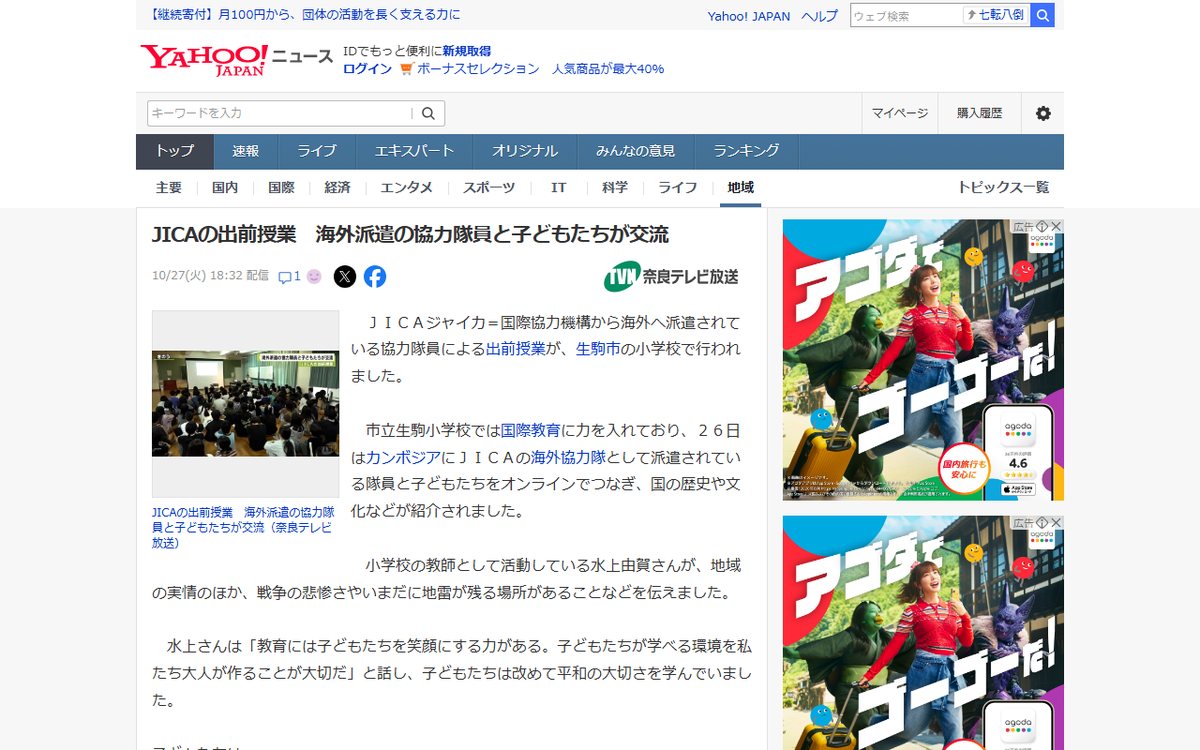Screen dimensions: 1200x750
Task: Click the photo caption link below thumbnail
Action: coord(243,527)
